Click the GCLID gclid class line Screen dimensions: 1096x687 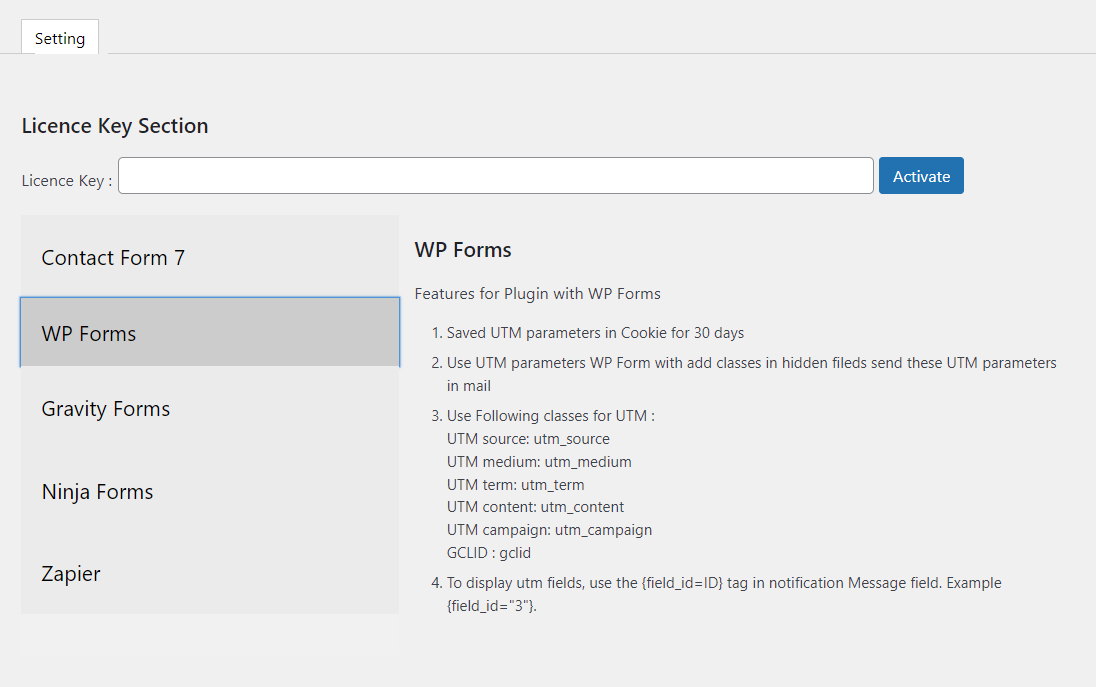(487, 552)
